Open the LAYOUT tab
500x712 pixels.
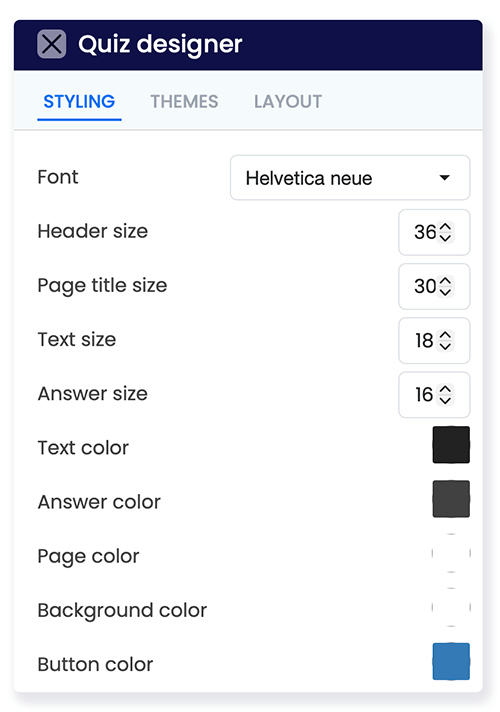(288, 102)
